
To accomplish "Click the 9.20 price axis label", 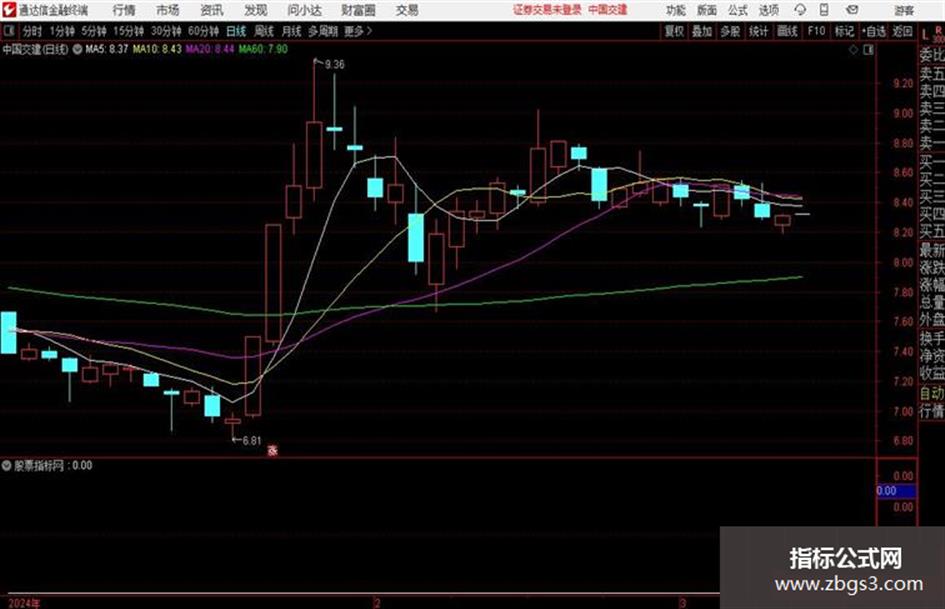I will [x=903, y=83].
